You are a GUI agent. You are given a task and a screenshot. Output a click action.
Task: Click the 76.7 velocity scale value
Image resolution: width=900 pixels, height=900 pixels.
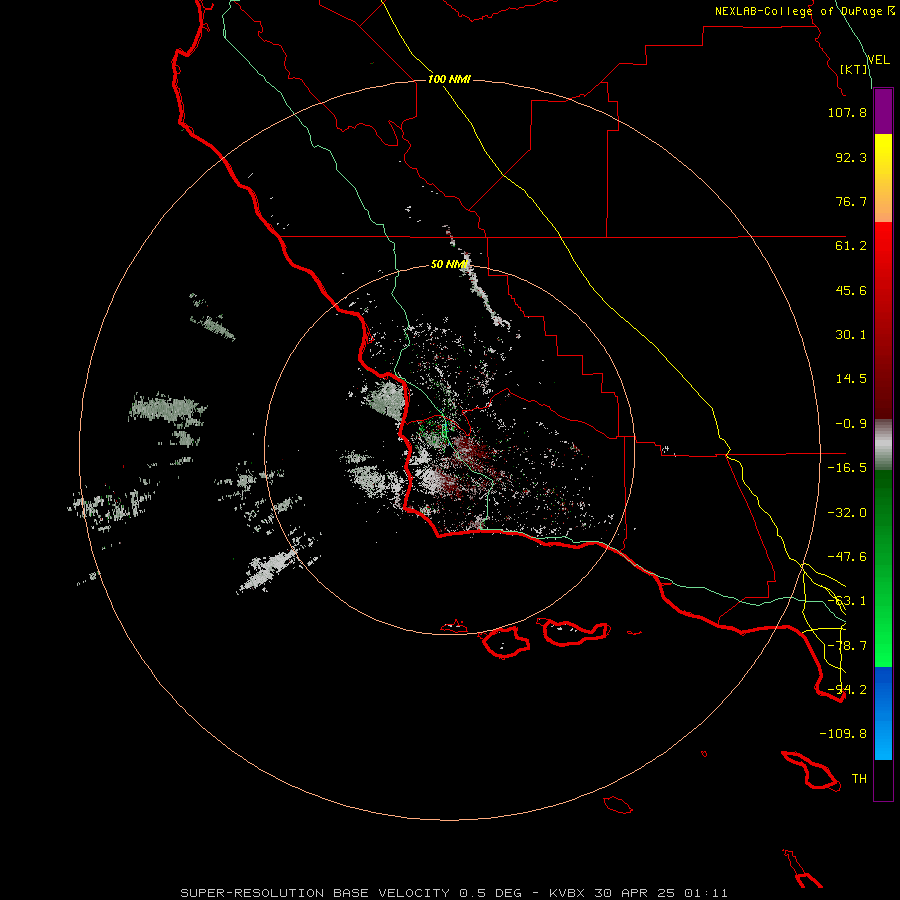click(851, 201)
